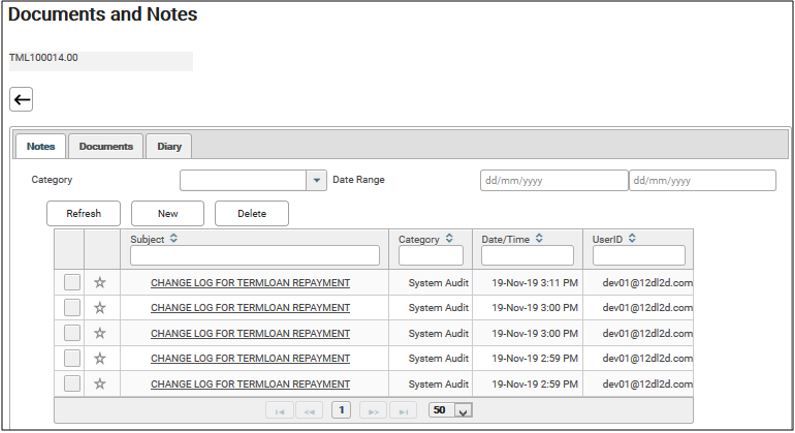Image resolution: width=795 pixels, height=433 pixels.
Task: Sort notes by UserID column
Action: pyautogui.click(x=632, y=239)
